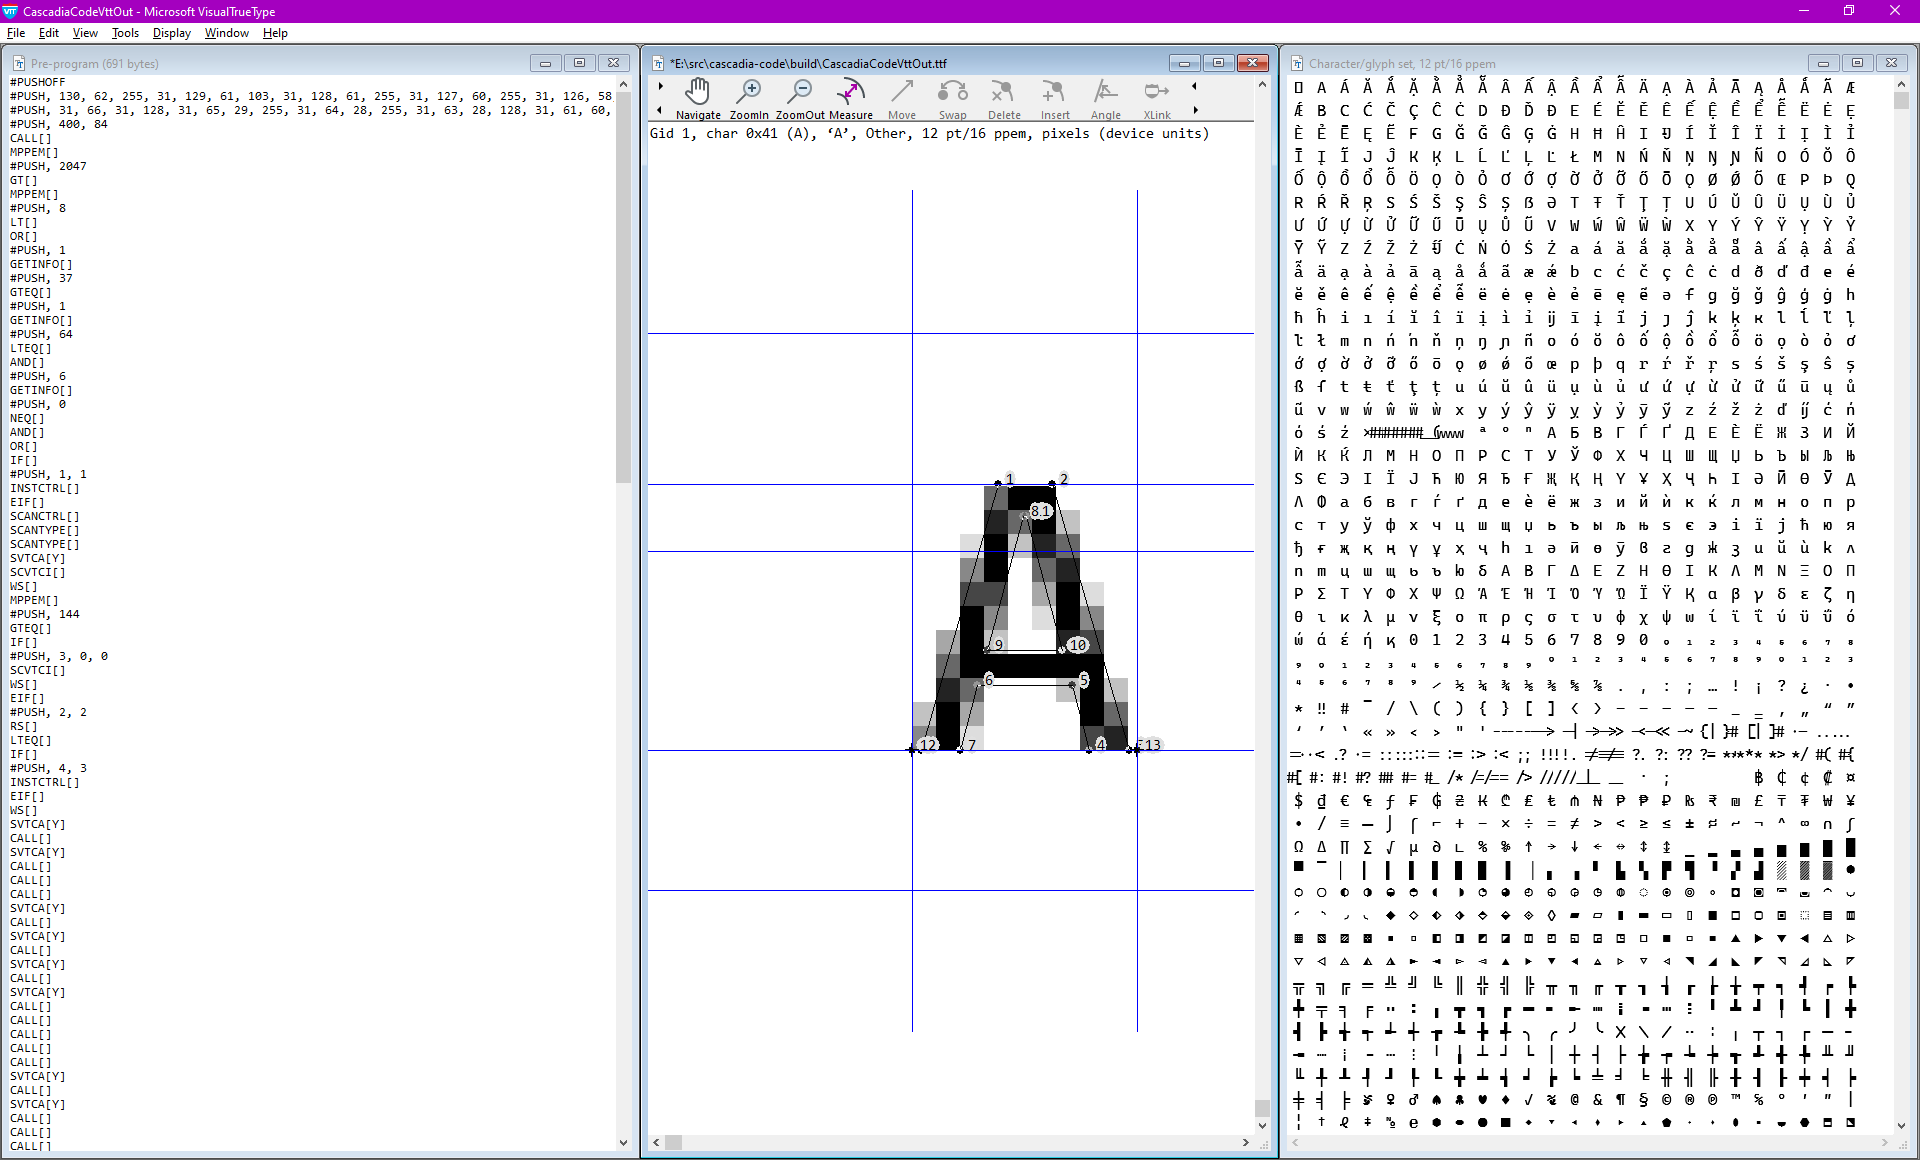The height and width of the screenshot is (1160, 1920).
Task: Select glyph B in the character set
Action: [x=1322, y=110]
